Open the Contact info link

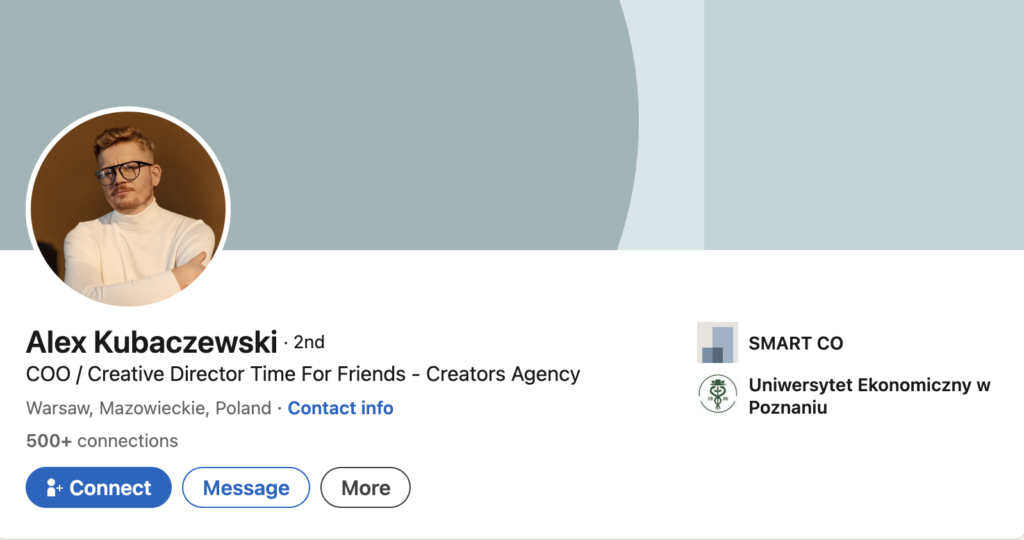point(340,408)
